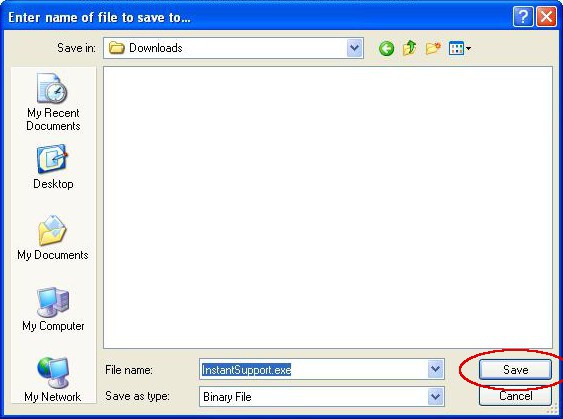Click the Downloads folder name in Save in
Screen dimensions: 563x419
coord(155,48)
